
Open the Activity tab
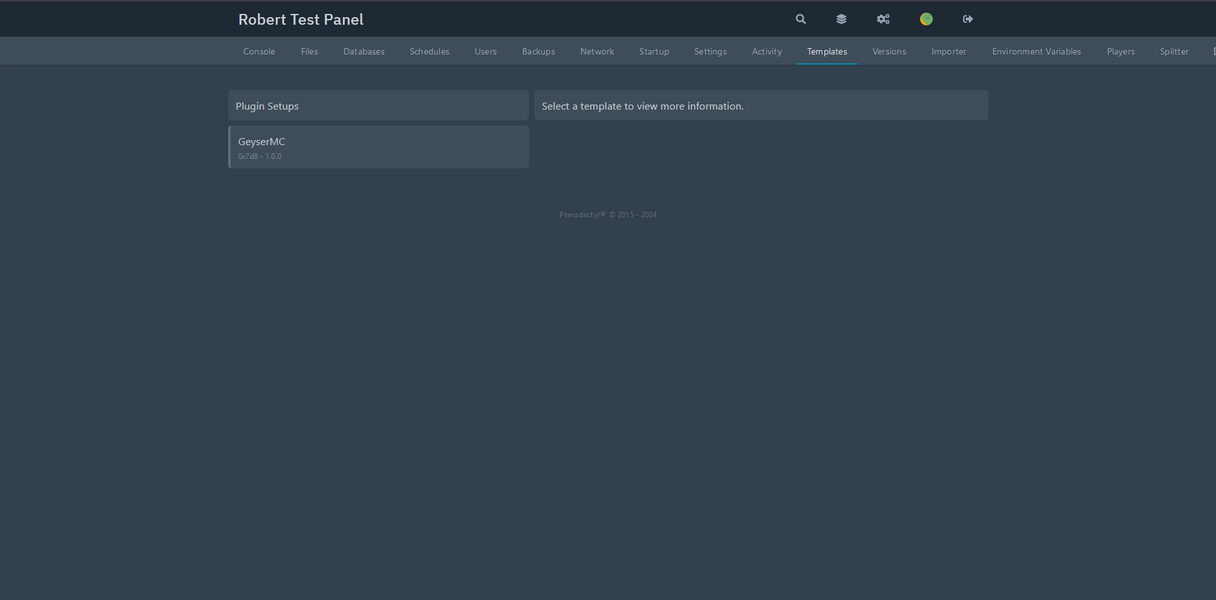[767, 51]
